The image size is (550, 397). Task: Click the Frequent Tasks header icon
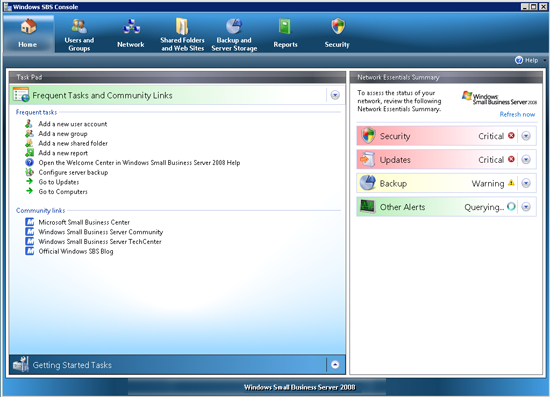tap(21, 95)
